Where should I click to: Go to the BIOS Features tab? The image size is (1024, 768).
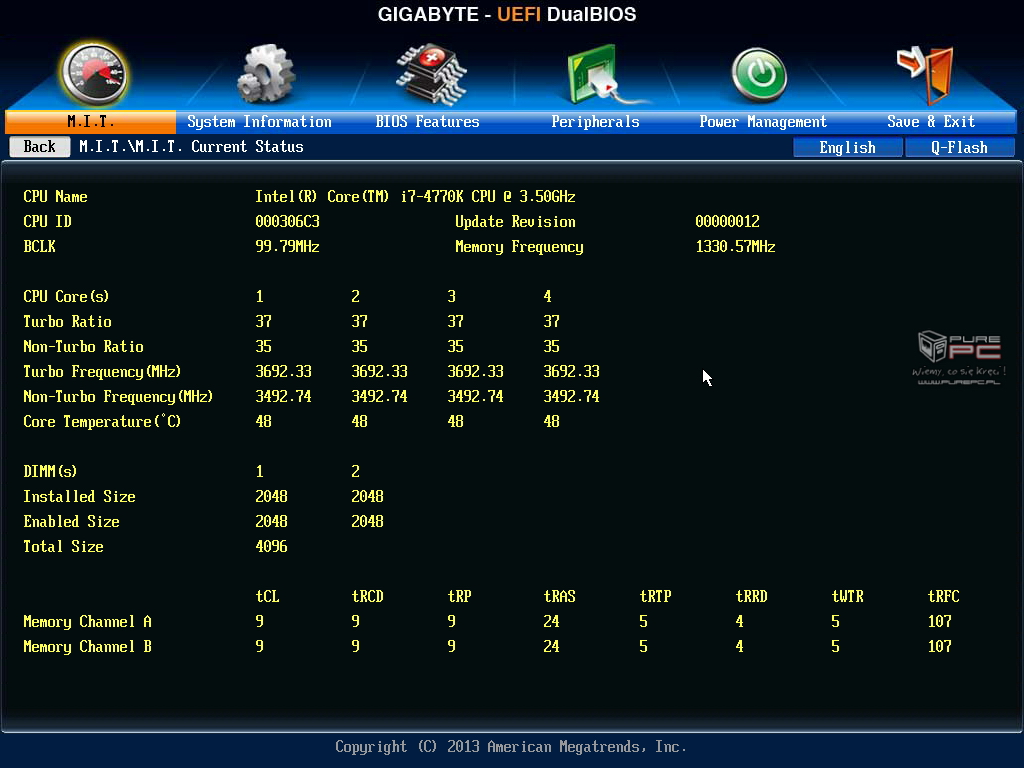pos(427,122)
